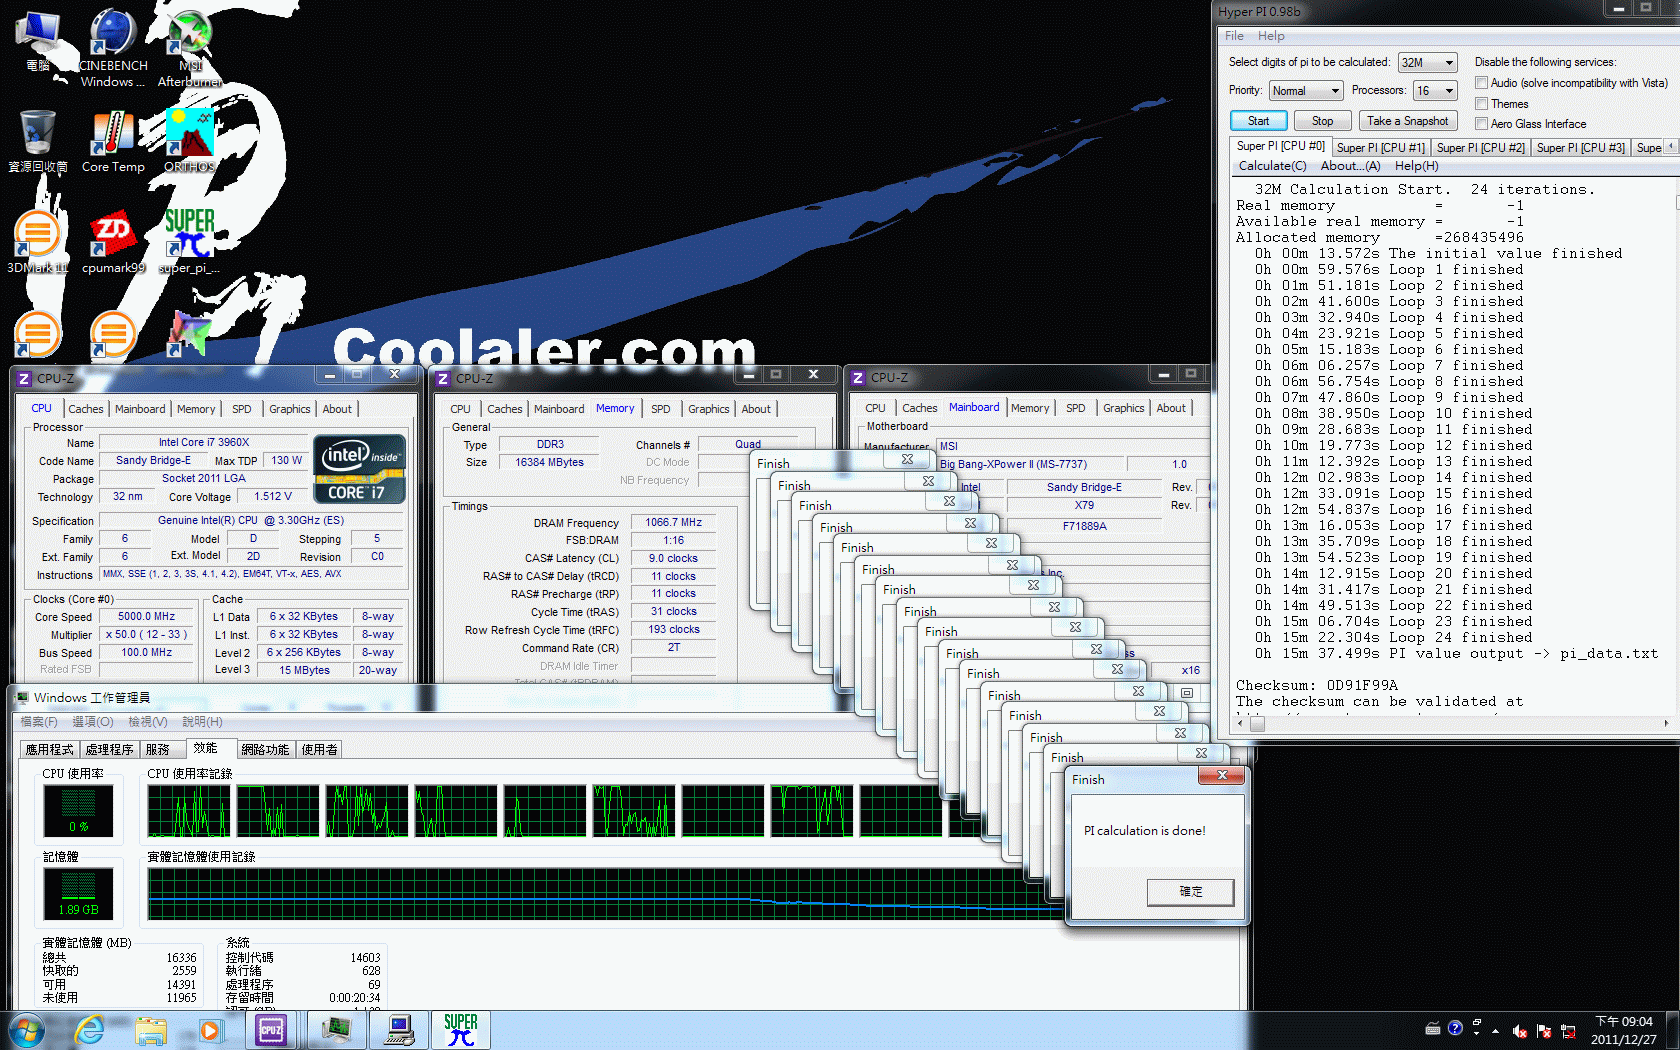Open the Recycle Bin desktop icon
Screen dimensions: 1680x1050
(37, 142)
